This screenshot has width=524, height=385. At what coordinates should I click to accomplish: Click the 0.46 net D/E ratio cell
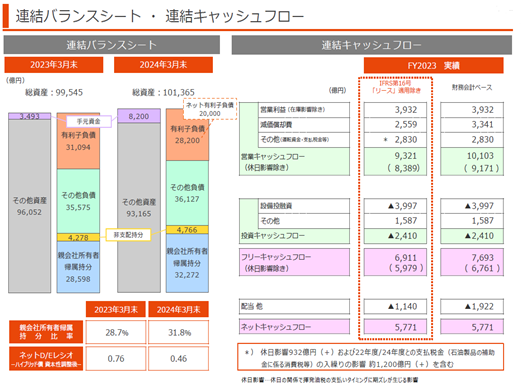pos(178,358)
